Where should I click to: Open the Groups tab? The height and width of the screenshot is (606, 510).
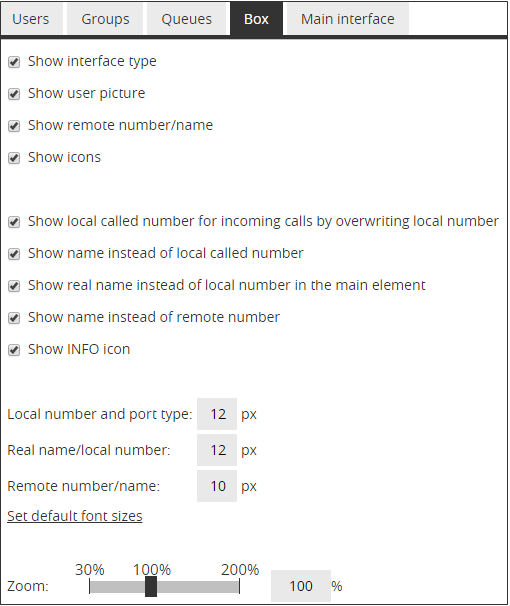pos(105,19)
